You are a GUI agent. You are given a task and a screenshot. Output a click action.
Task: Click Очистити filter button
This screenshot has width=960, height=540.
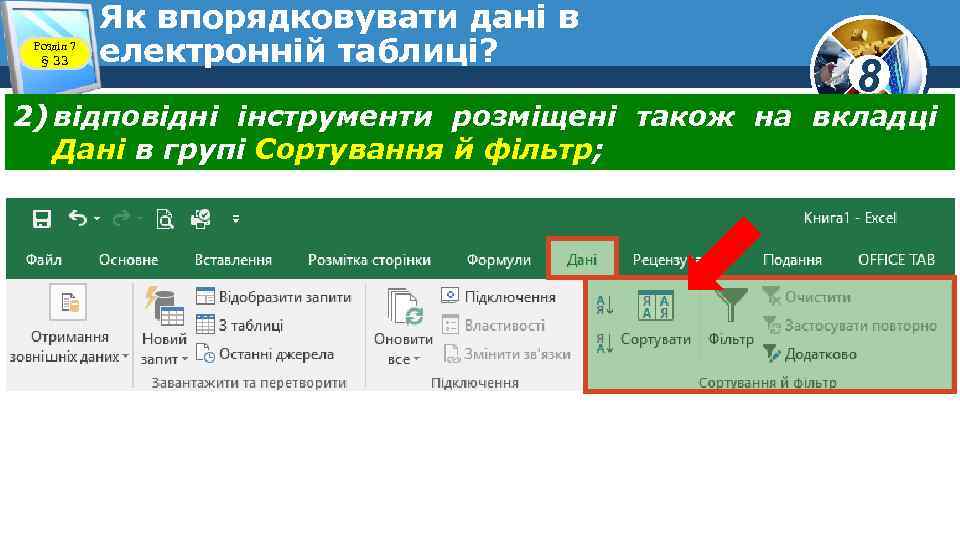coord(807,297)
